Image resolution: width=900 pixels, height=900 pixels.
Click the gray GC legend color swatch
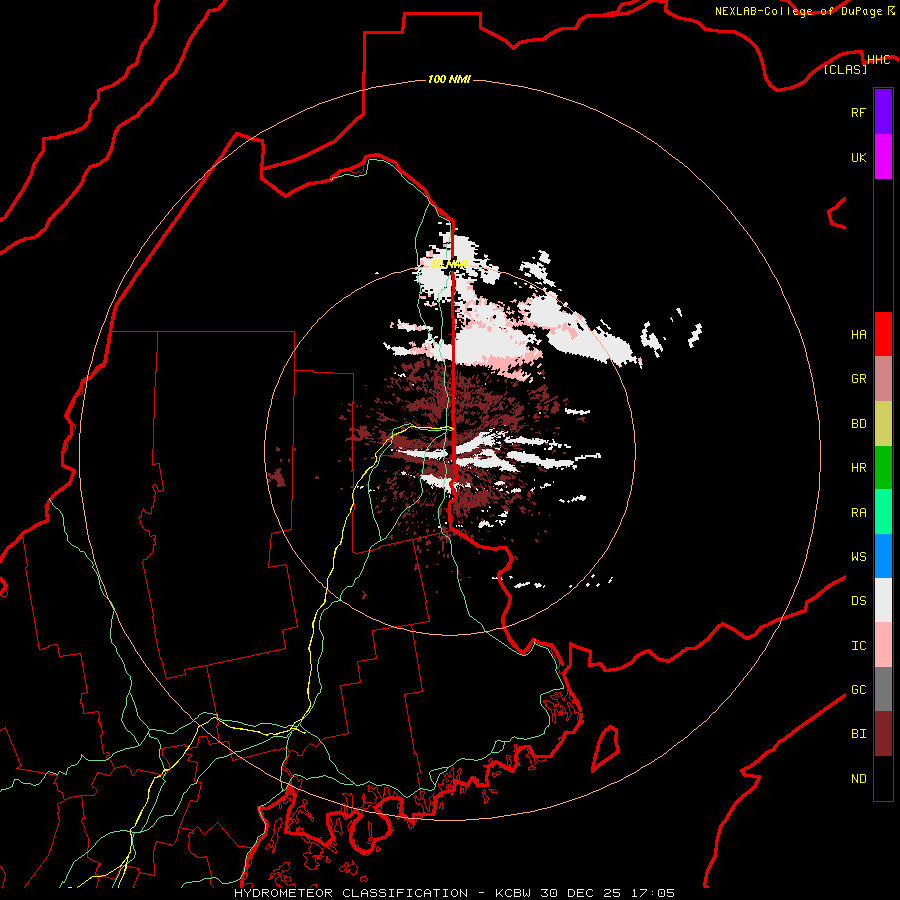883,689
